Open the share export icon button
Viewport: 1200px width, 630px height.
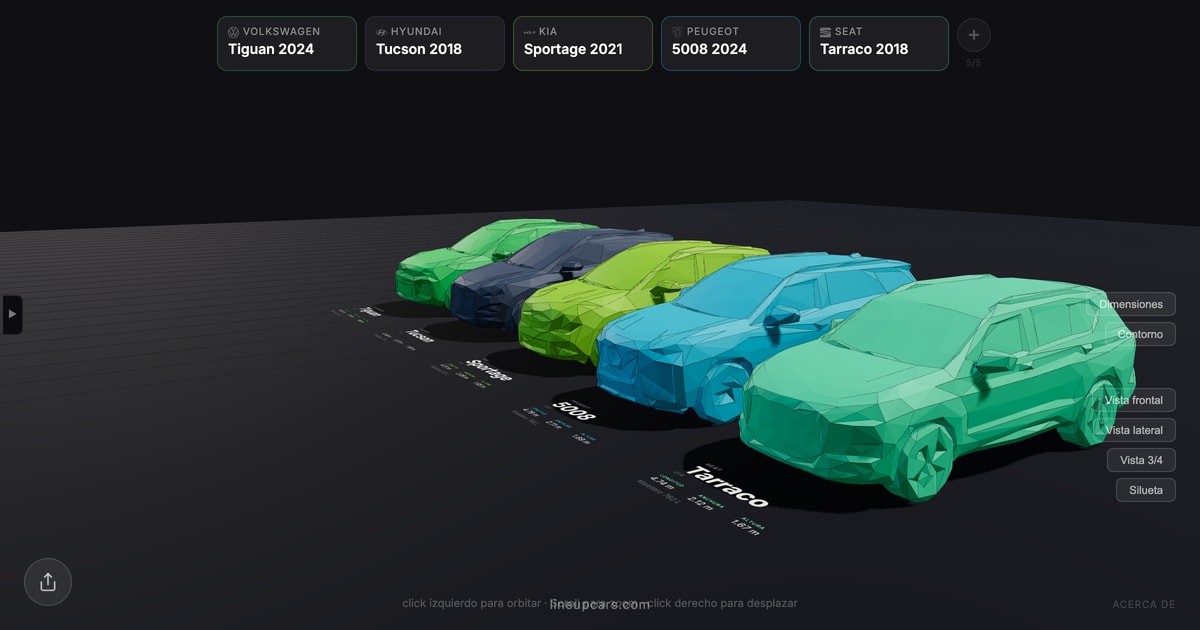pos(48,582)
